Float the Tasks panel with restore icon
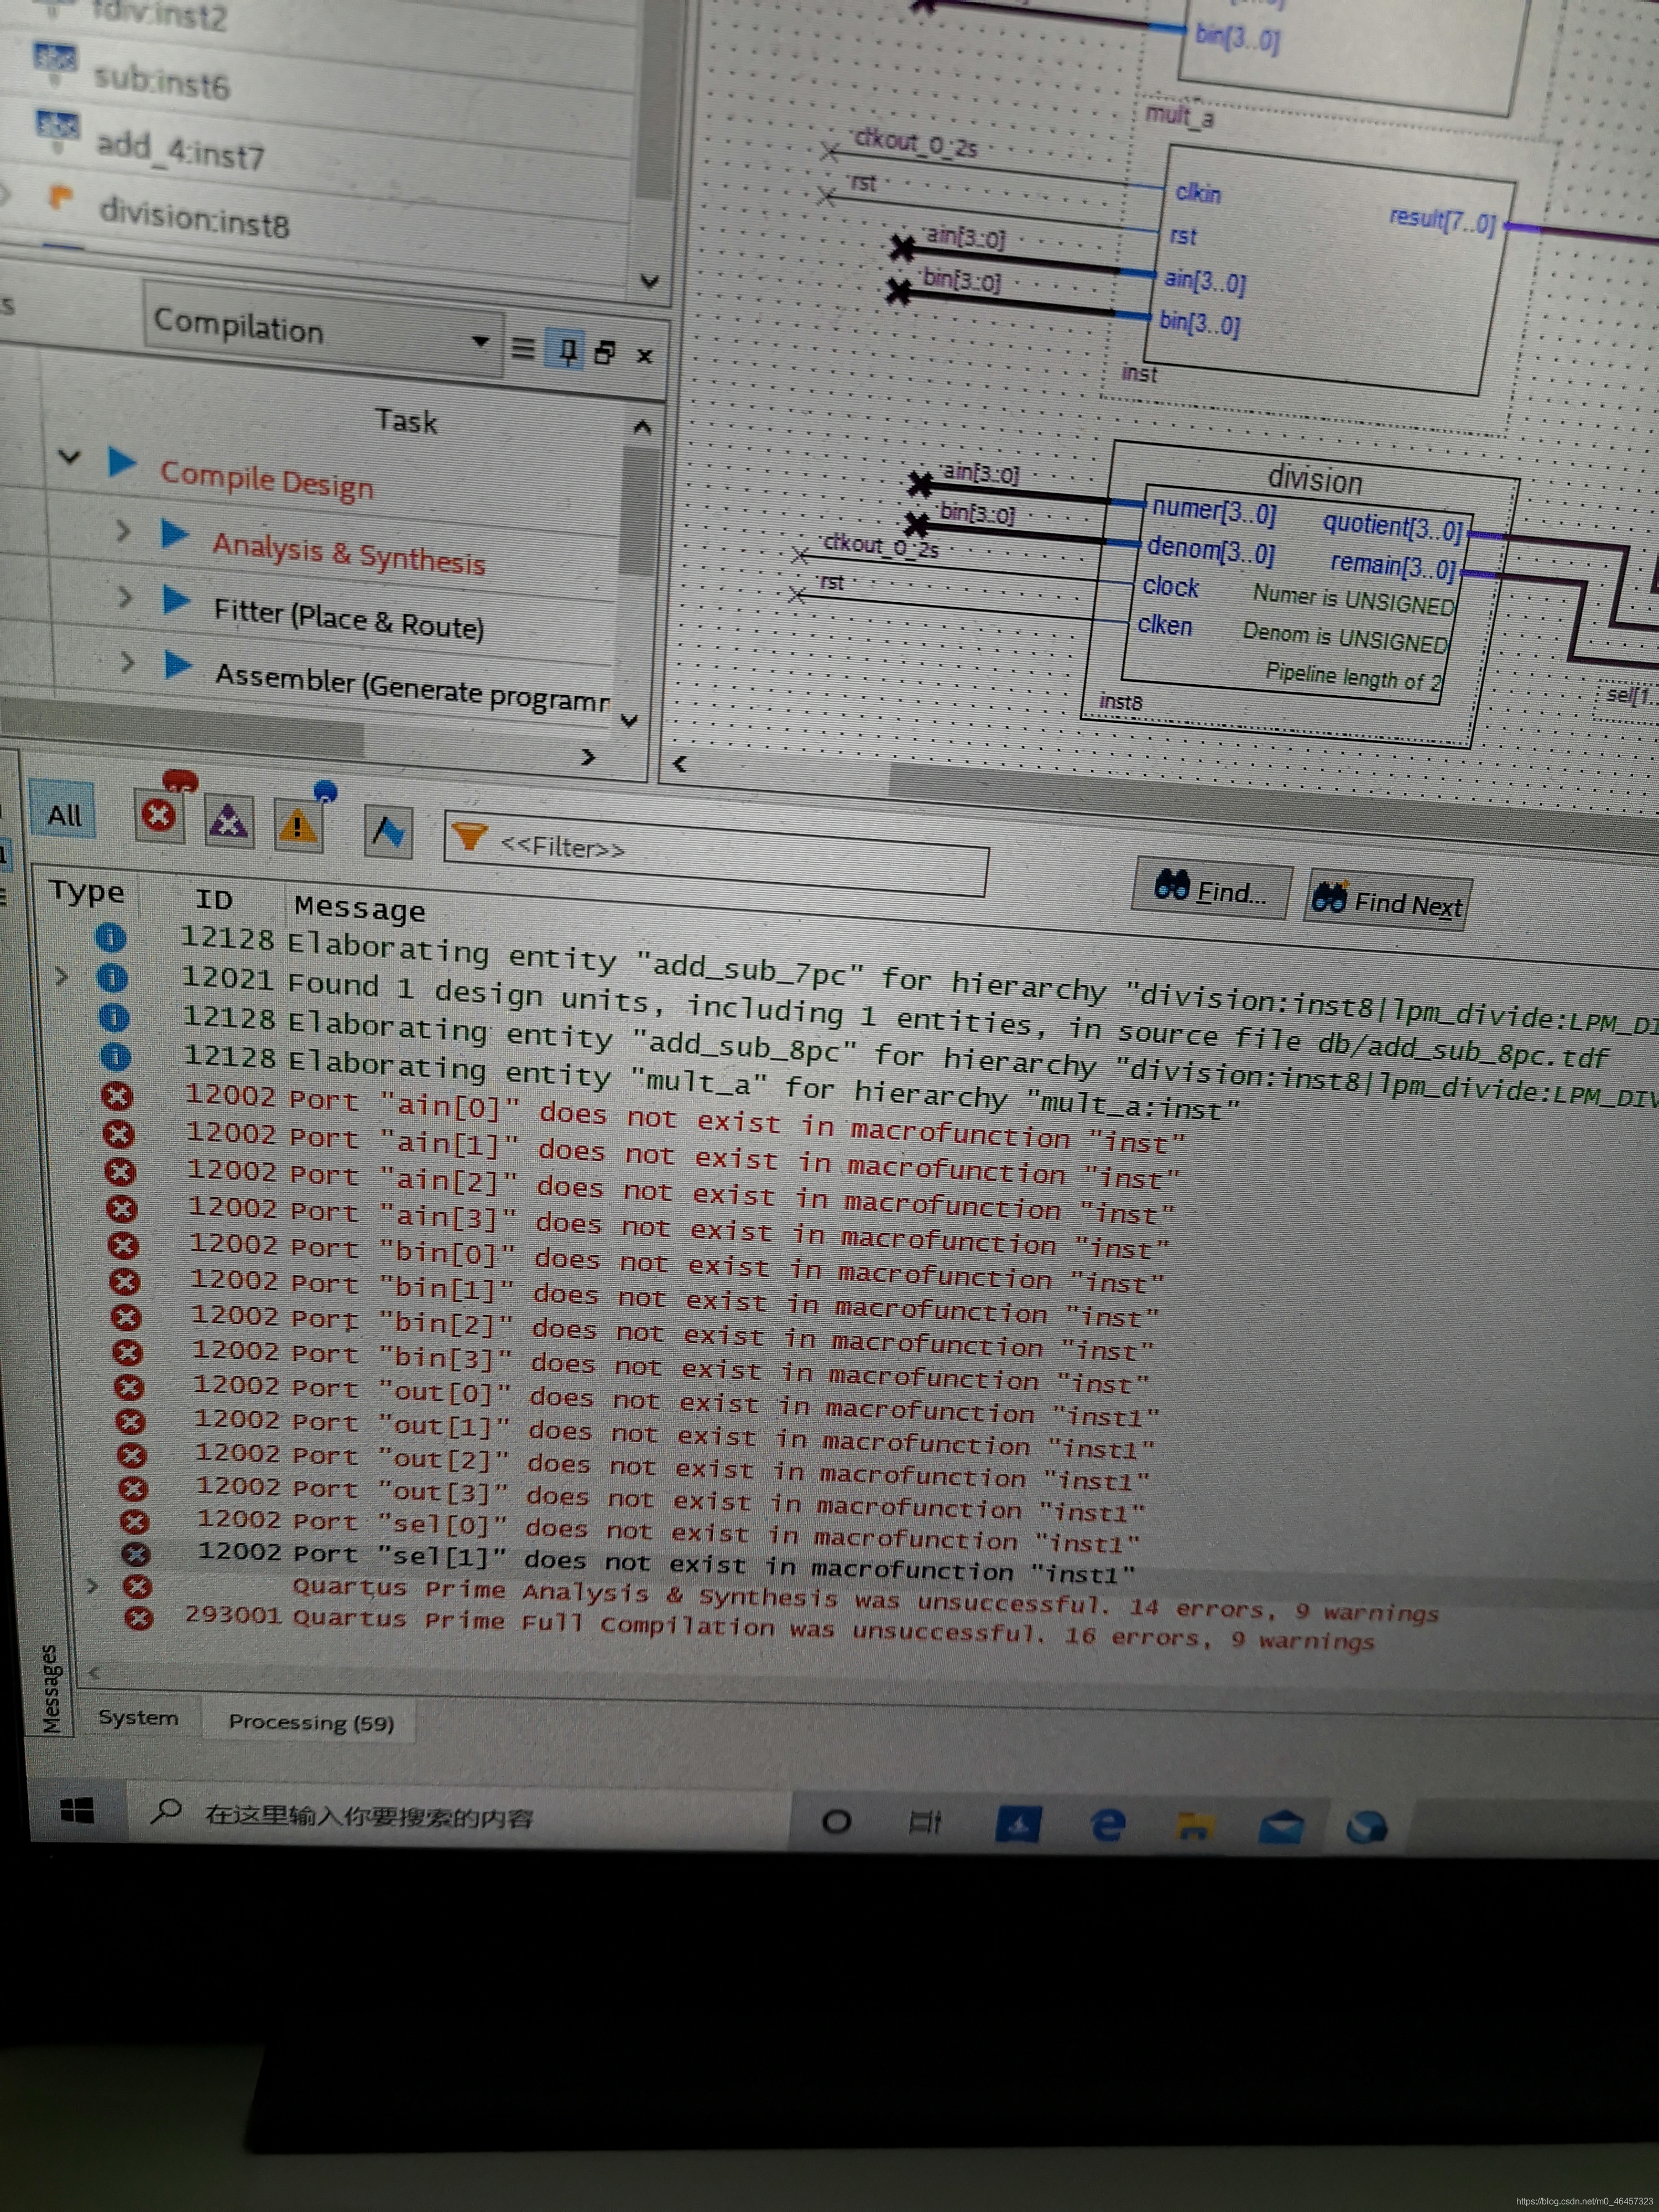1659x2212 pixels. click(604, 352)
